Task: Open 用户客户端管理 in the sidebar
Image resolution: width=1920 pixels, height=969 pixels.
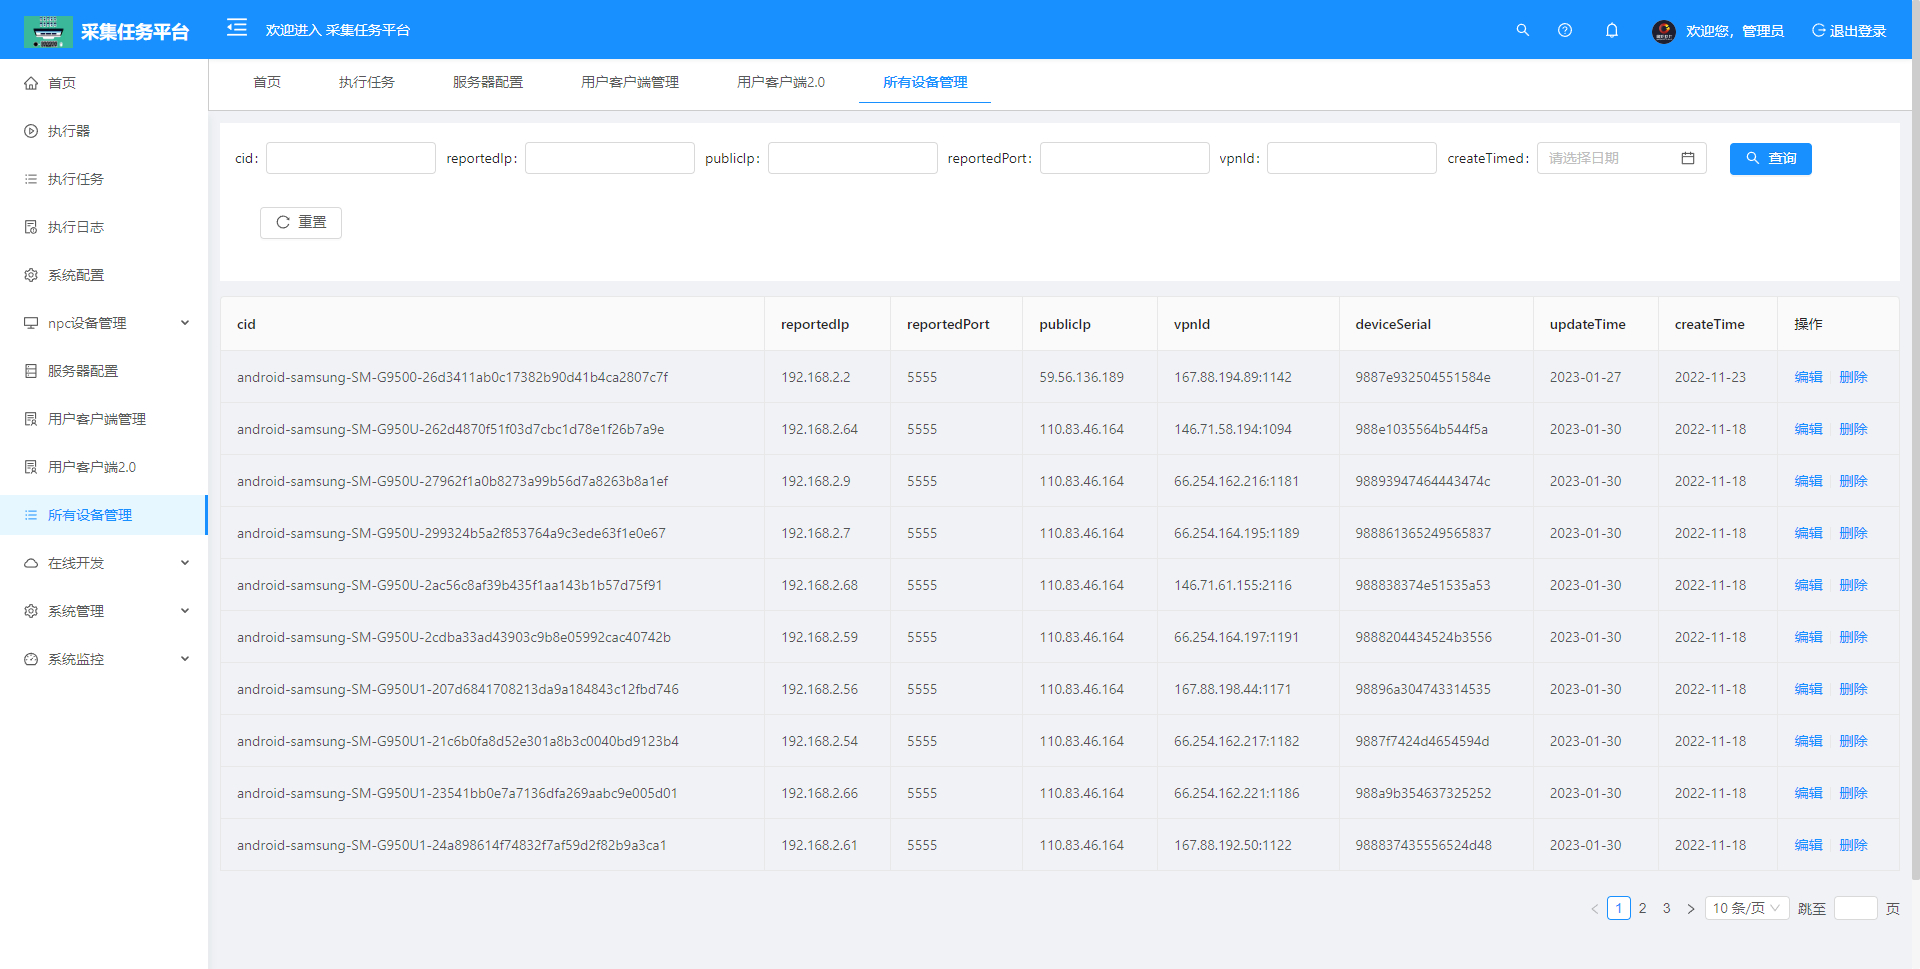Action: 104,419
